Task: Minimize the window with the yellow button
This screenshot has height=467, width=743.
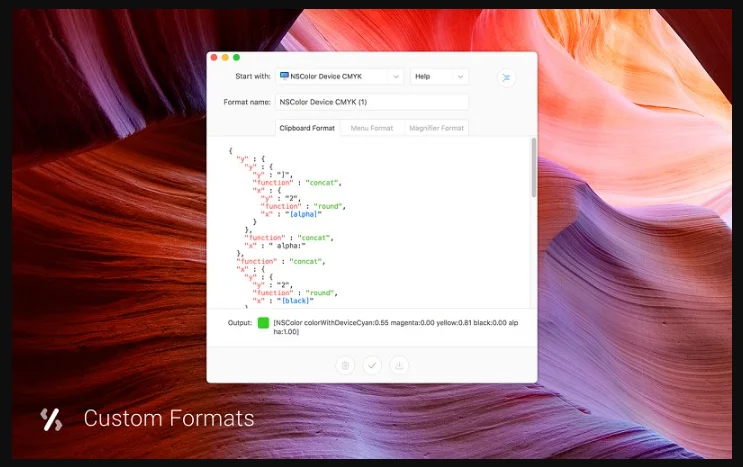Action: (225, 57)
